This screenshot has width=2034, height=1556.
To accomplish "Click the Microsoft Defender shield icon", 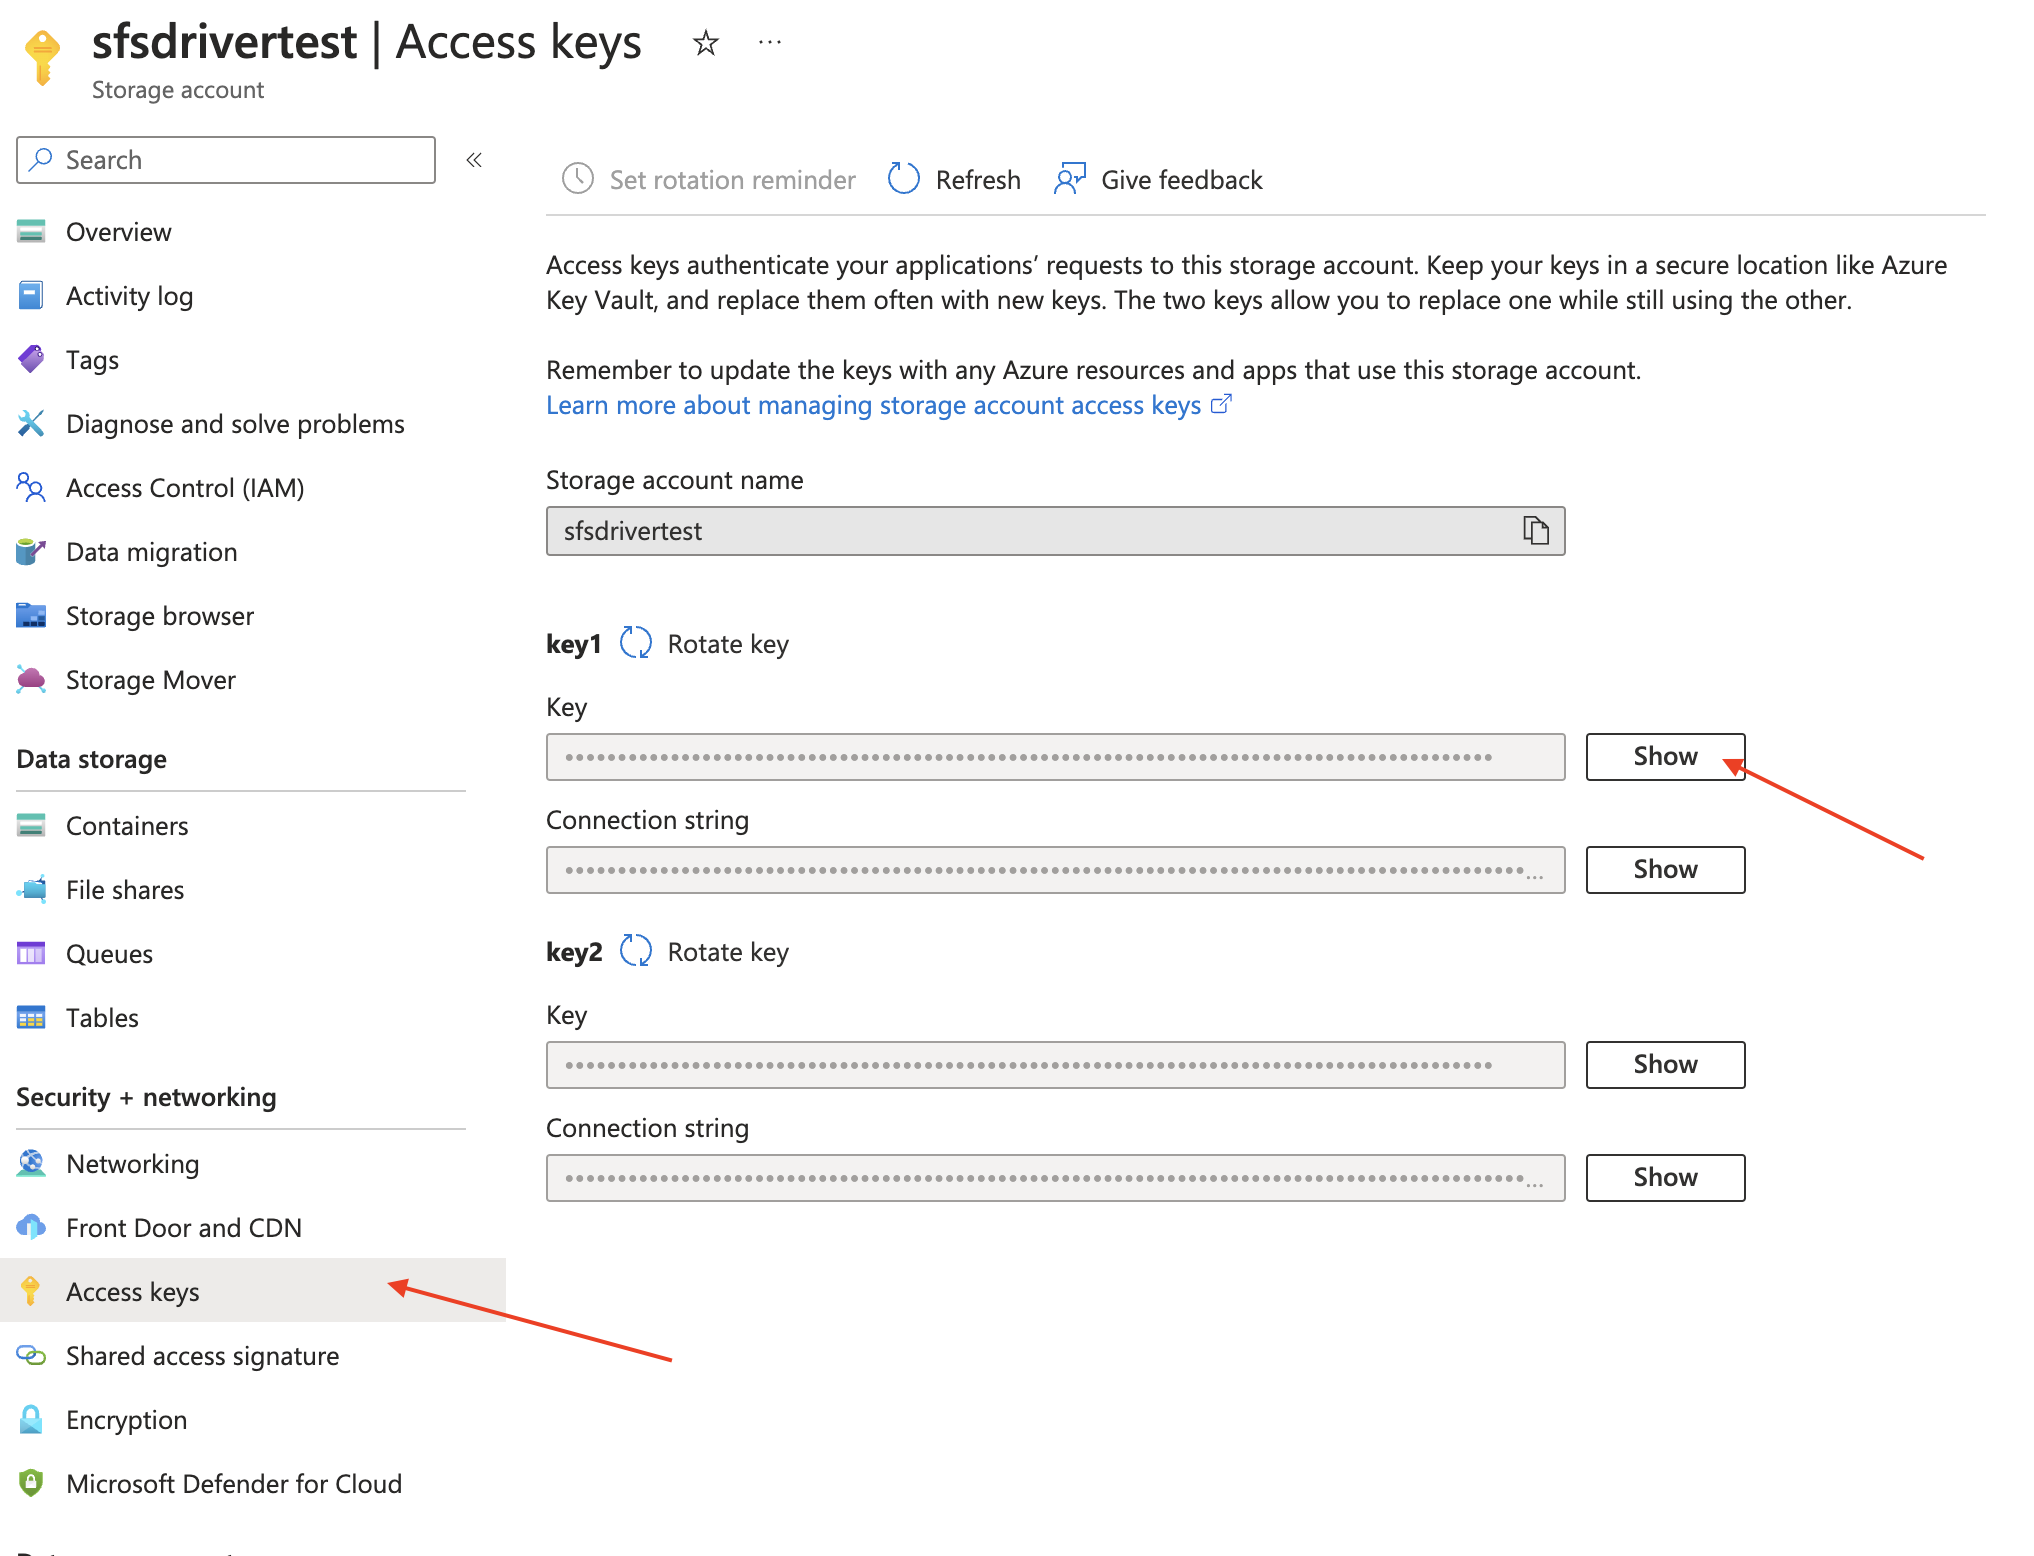I will coord(31,1484).
